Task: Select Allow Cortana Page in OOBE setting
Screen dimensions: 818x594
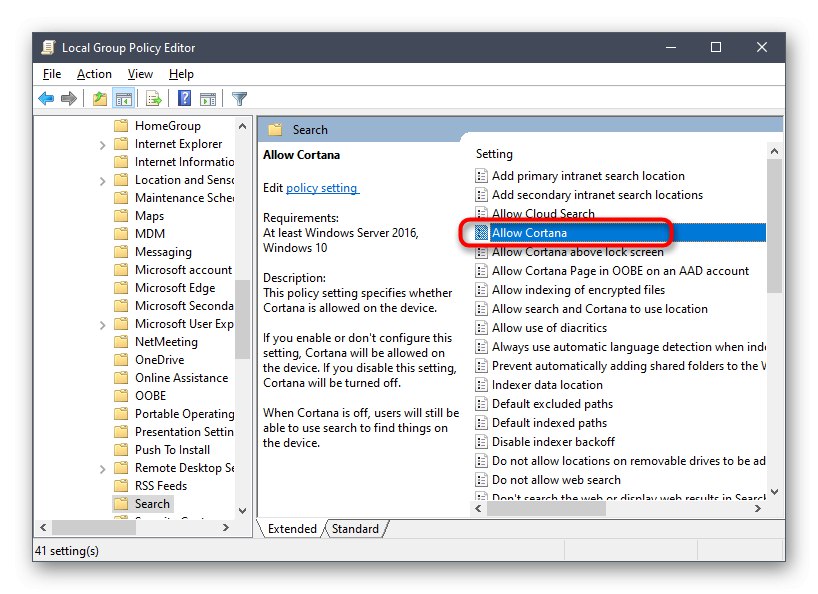Action: tap(620, 271)
